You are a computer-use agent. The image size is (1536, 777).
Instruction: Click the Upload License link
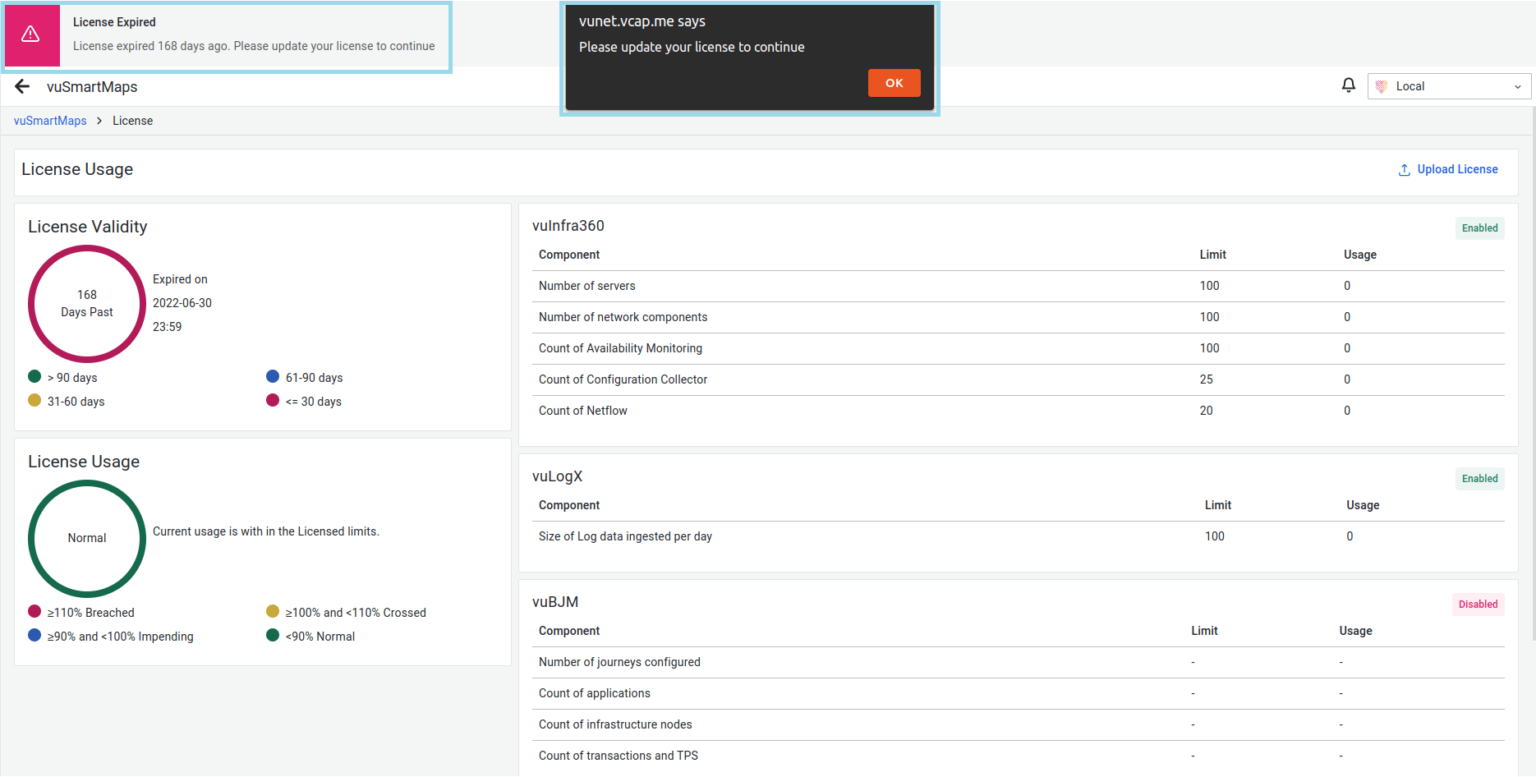[1457, 170]
